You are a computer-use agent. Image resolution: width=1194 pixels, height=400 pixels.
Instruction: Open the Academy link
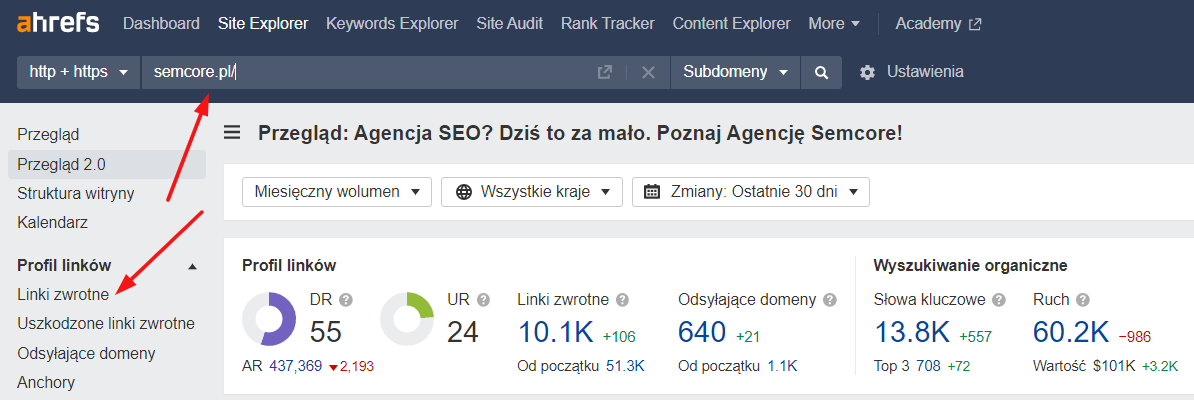click(928, 24)
